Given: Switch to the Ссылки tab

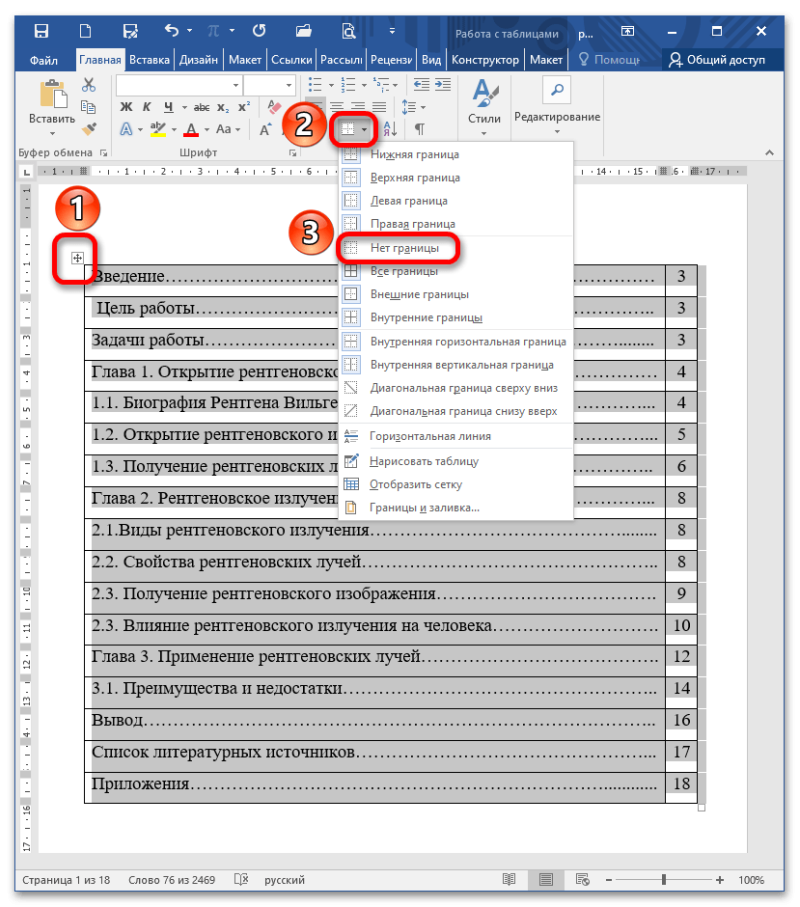Looking at the screenshot, I should click(x=291, y=60).
